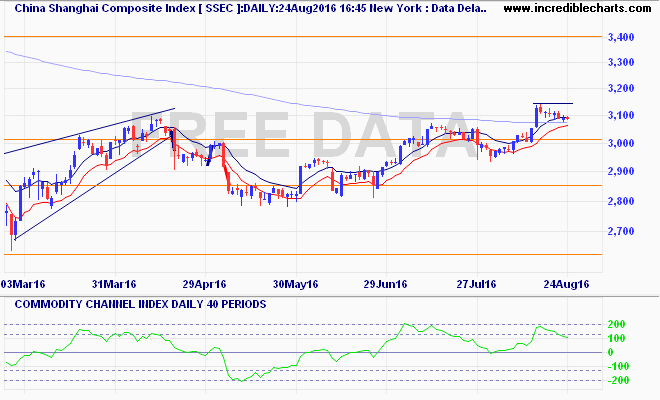The width and height of the screenshot is (660, 400).
Task: Click the 2,800 price axis label
Action: point(621,201)
